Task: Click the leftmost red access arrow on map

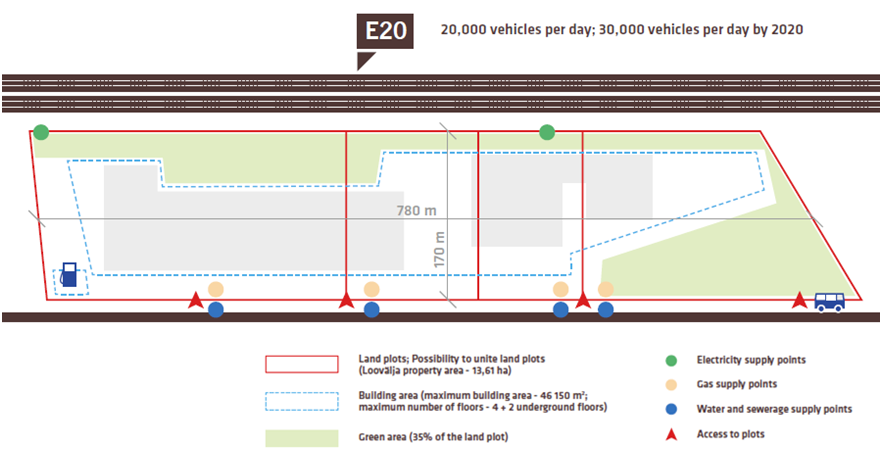Action: coord(196,299)
